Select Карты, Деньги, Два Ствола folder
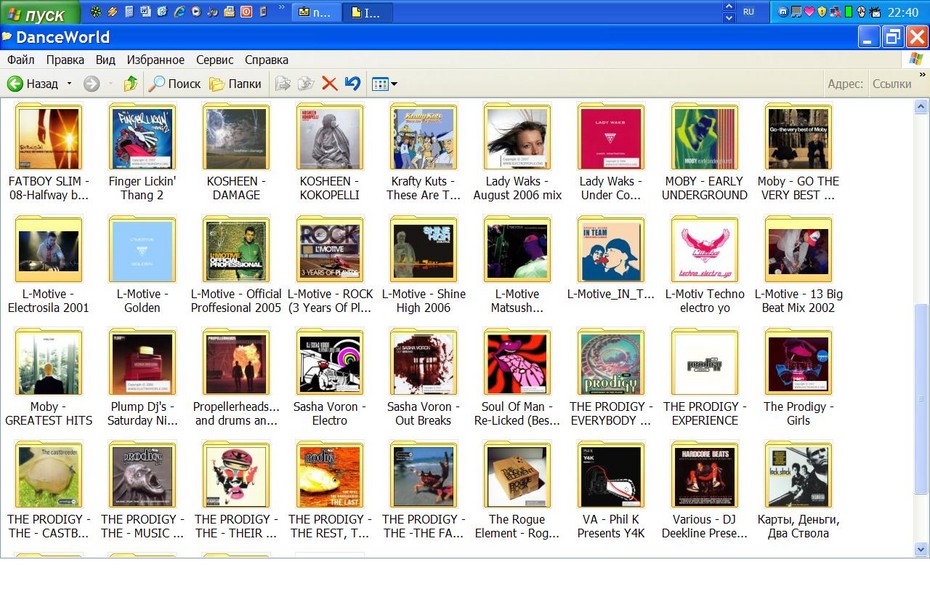The width and height of the screenshot is (930, 605). 798,491
